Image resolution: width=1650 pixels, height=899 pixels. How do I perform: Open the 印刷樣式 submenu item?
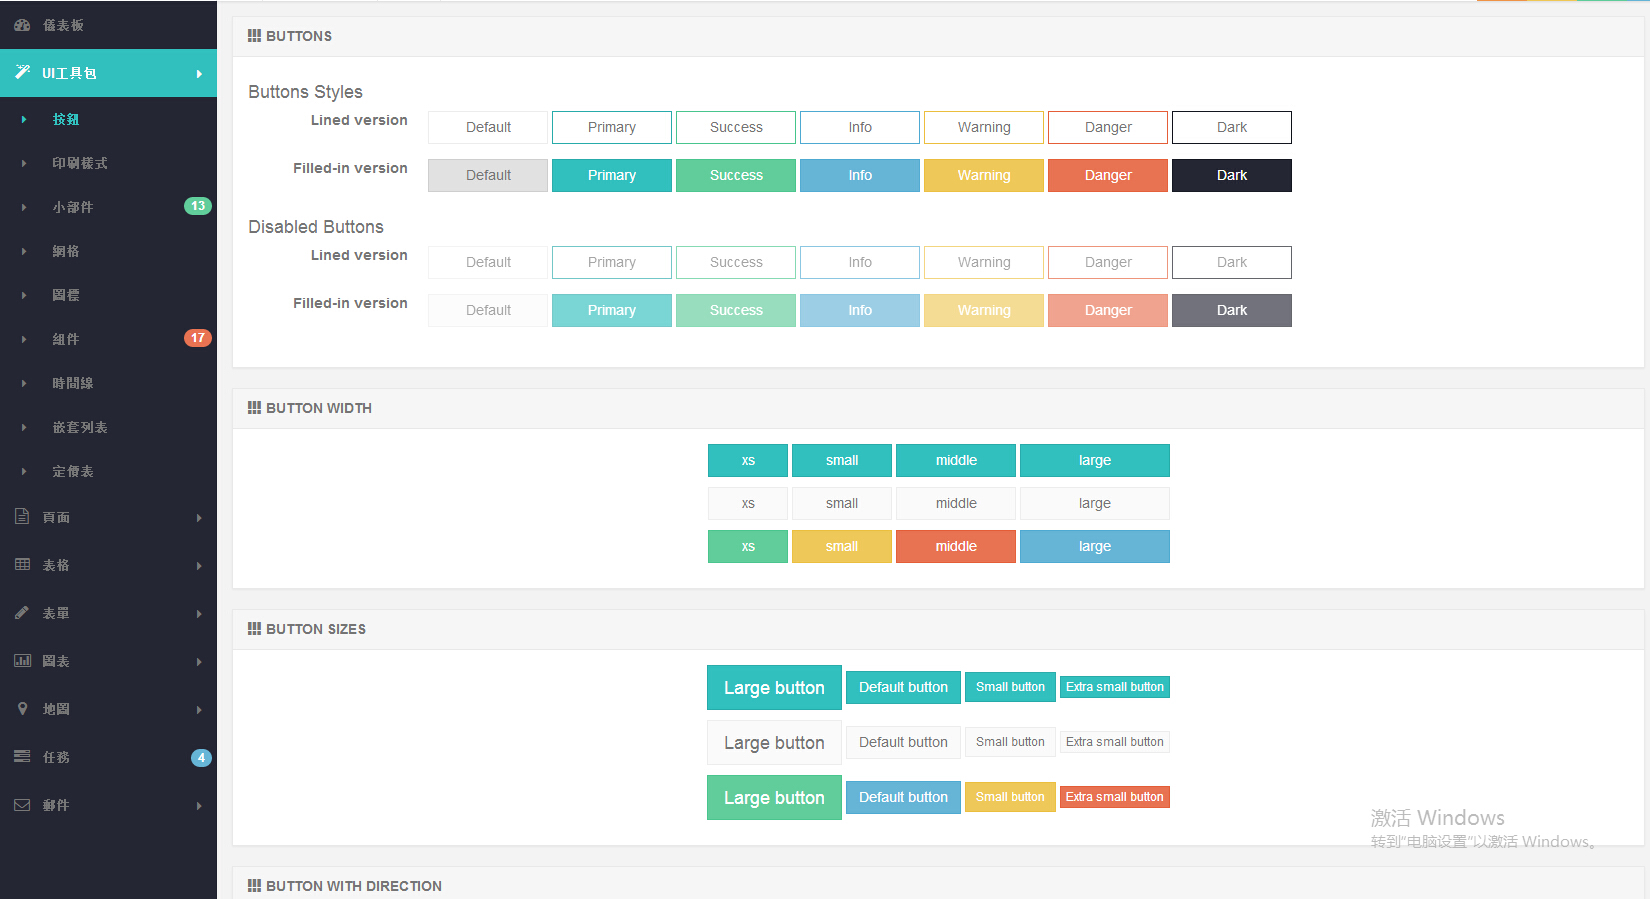click(x=80, y=163)
